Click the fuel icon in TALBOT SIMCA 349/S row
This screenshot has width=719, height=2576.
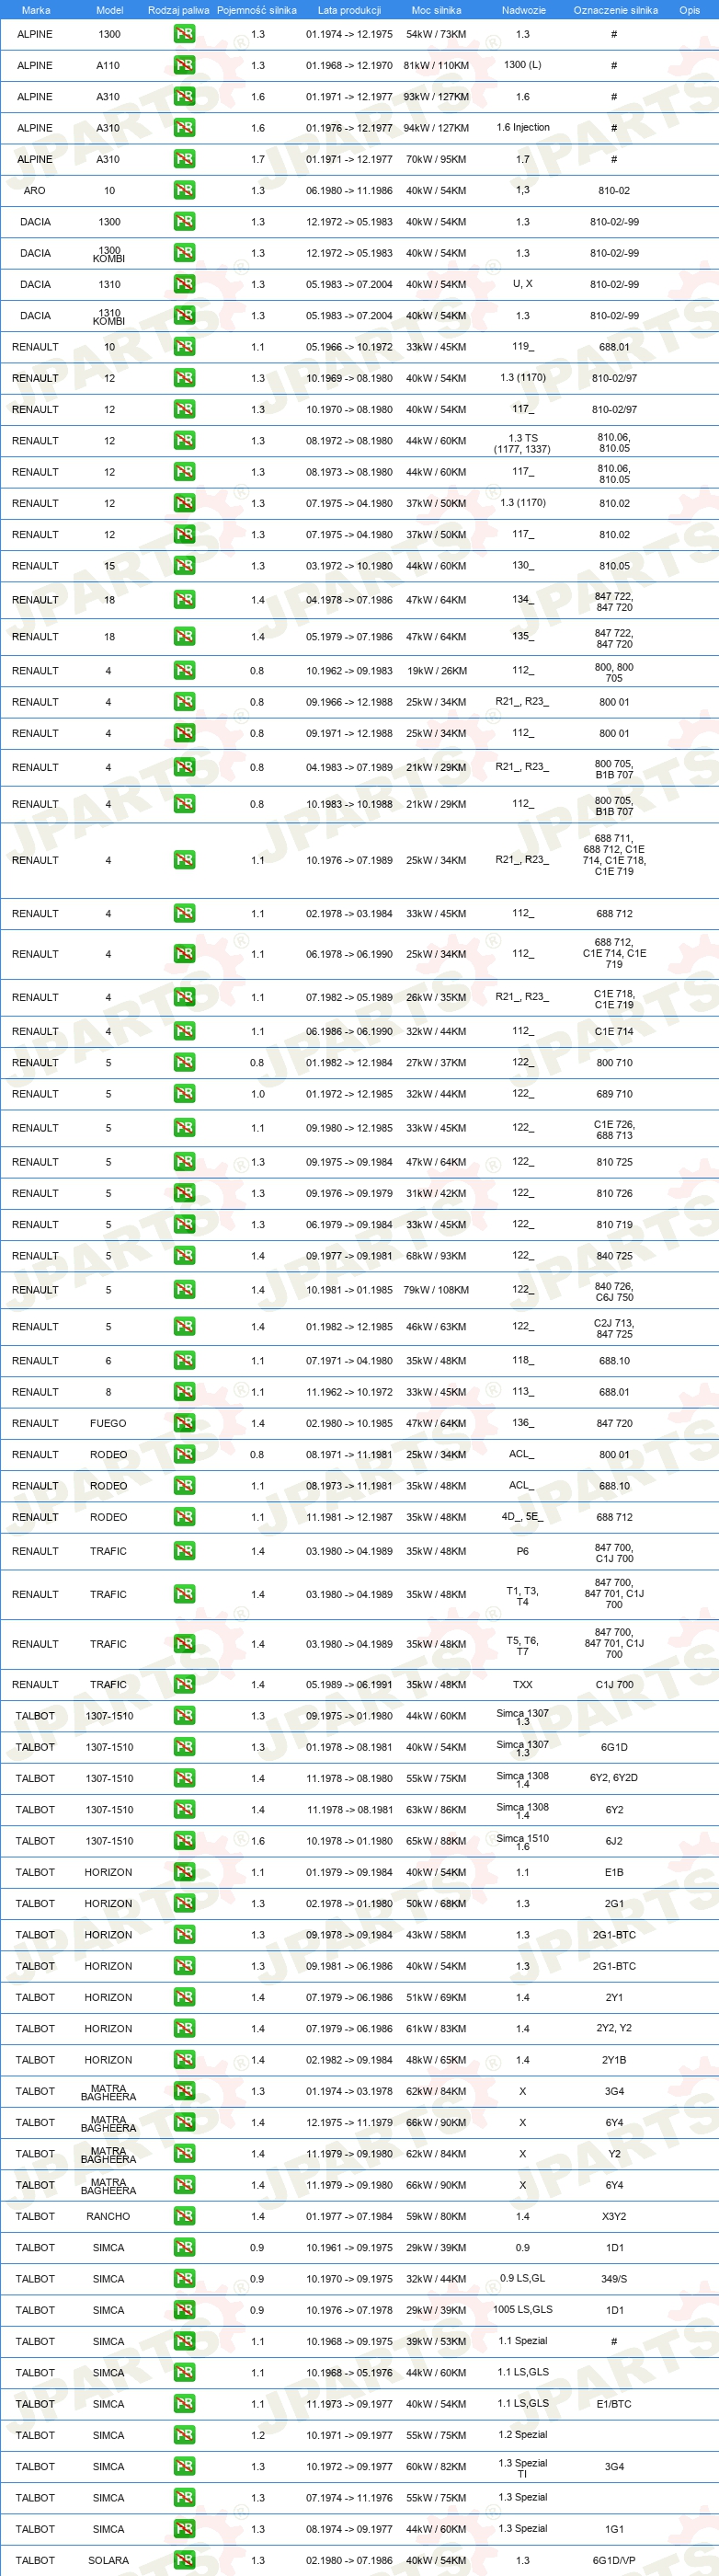pyautogui.click(x=184, y=2279)
